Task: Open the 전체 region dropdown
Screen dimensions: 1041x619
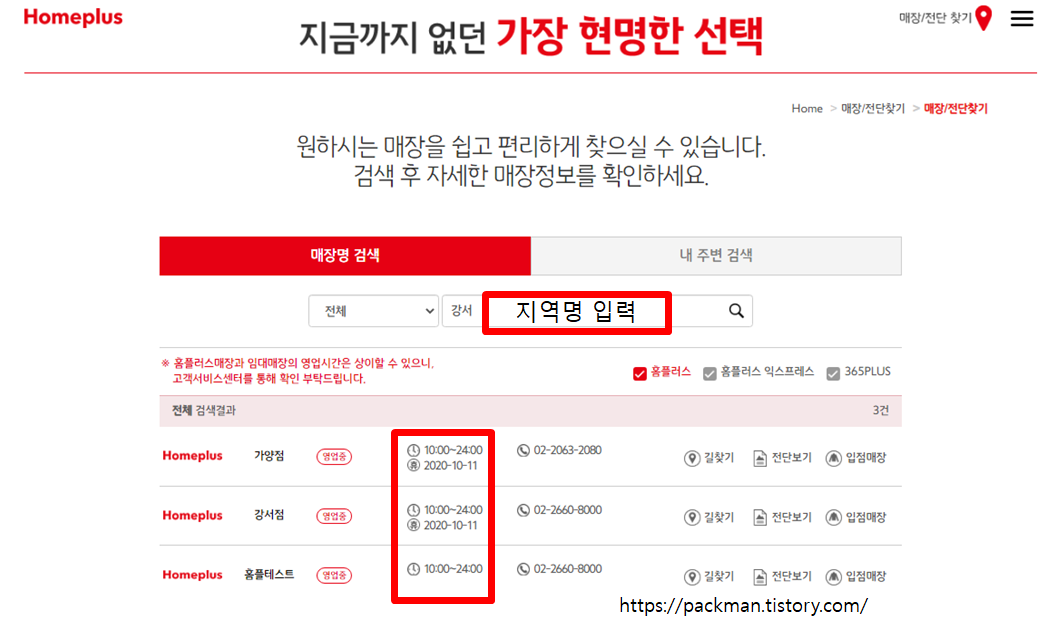Action: [x=374, y=311]
